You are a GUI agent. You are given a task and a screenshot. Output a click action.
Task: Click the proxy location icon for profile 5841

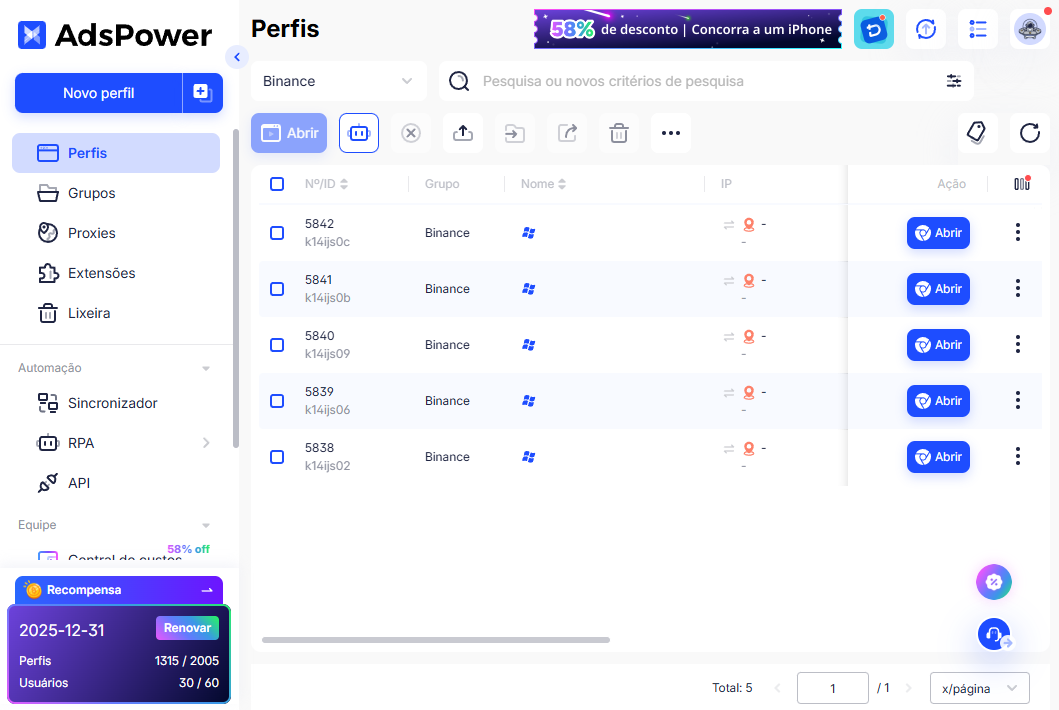[749, 280]
